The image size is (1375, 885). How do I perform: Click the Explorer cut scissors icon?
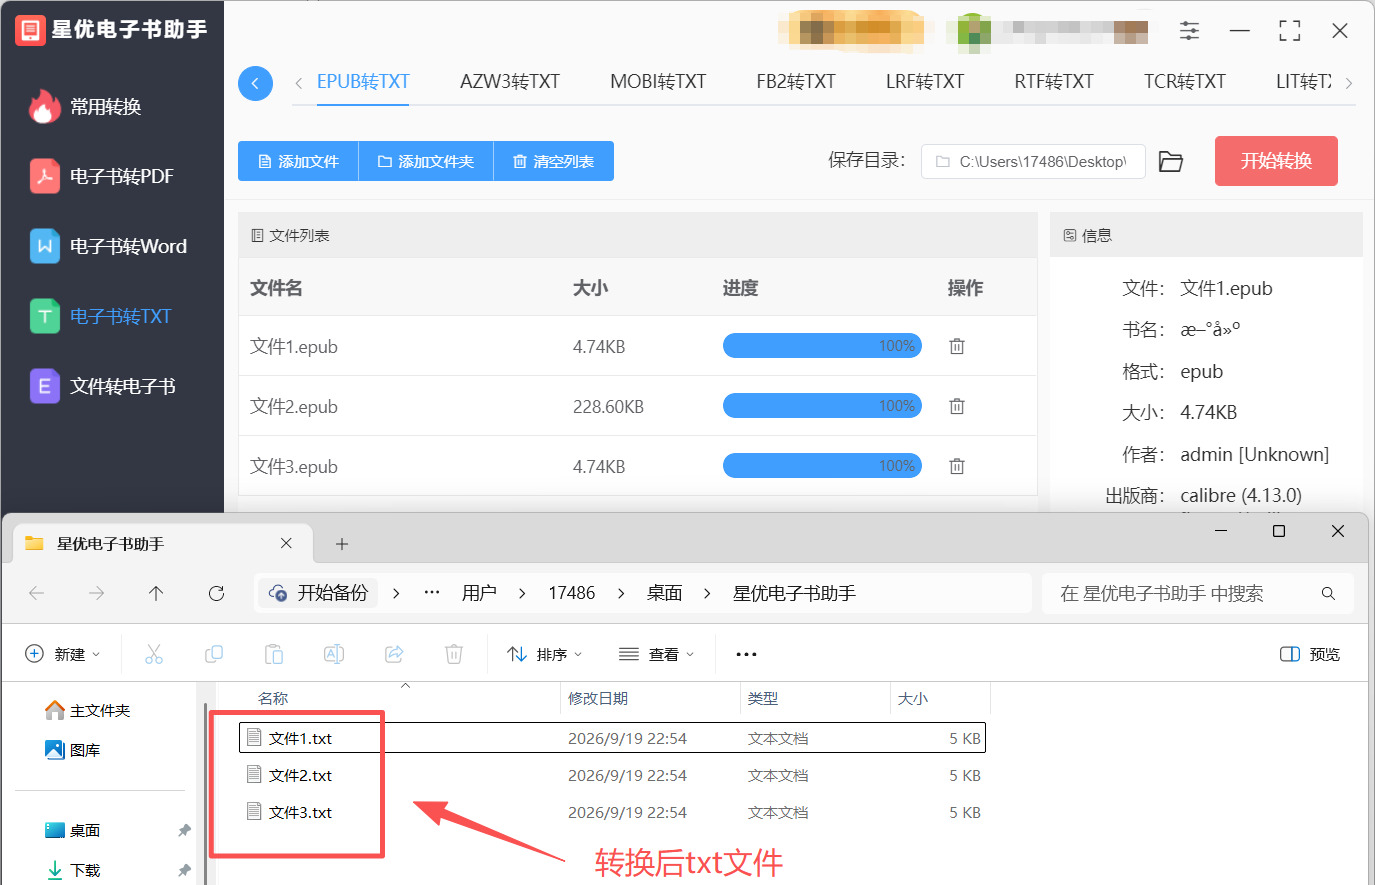154,654
